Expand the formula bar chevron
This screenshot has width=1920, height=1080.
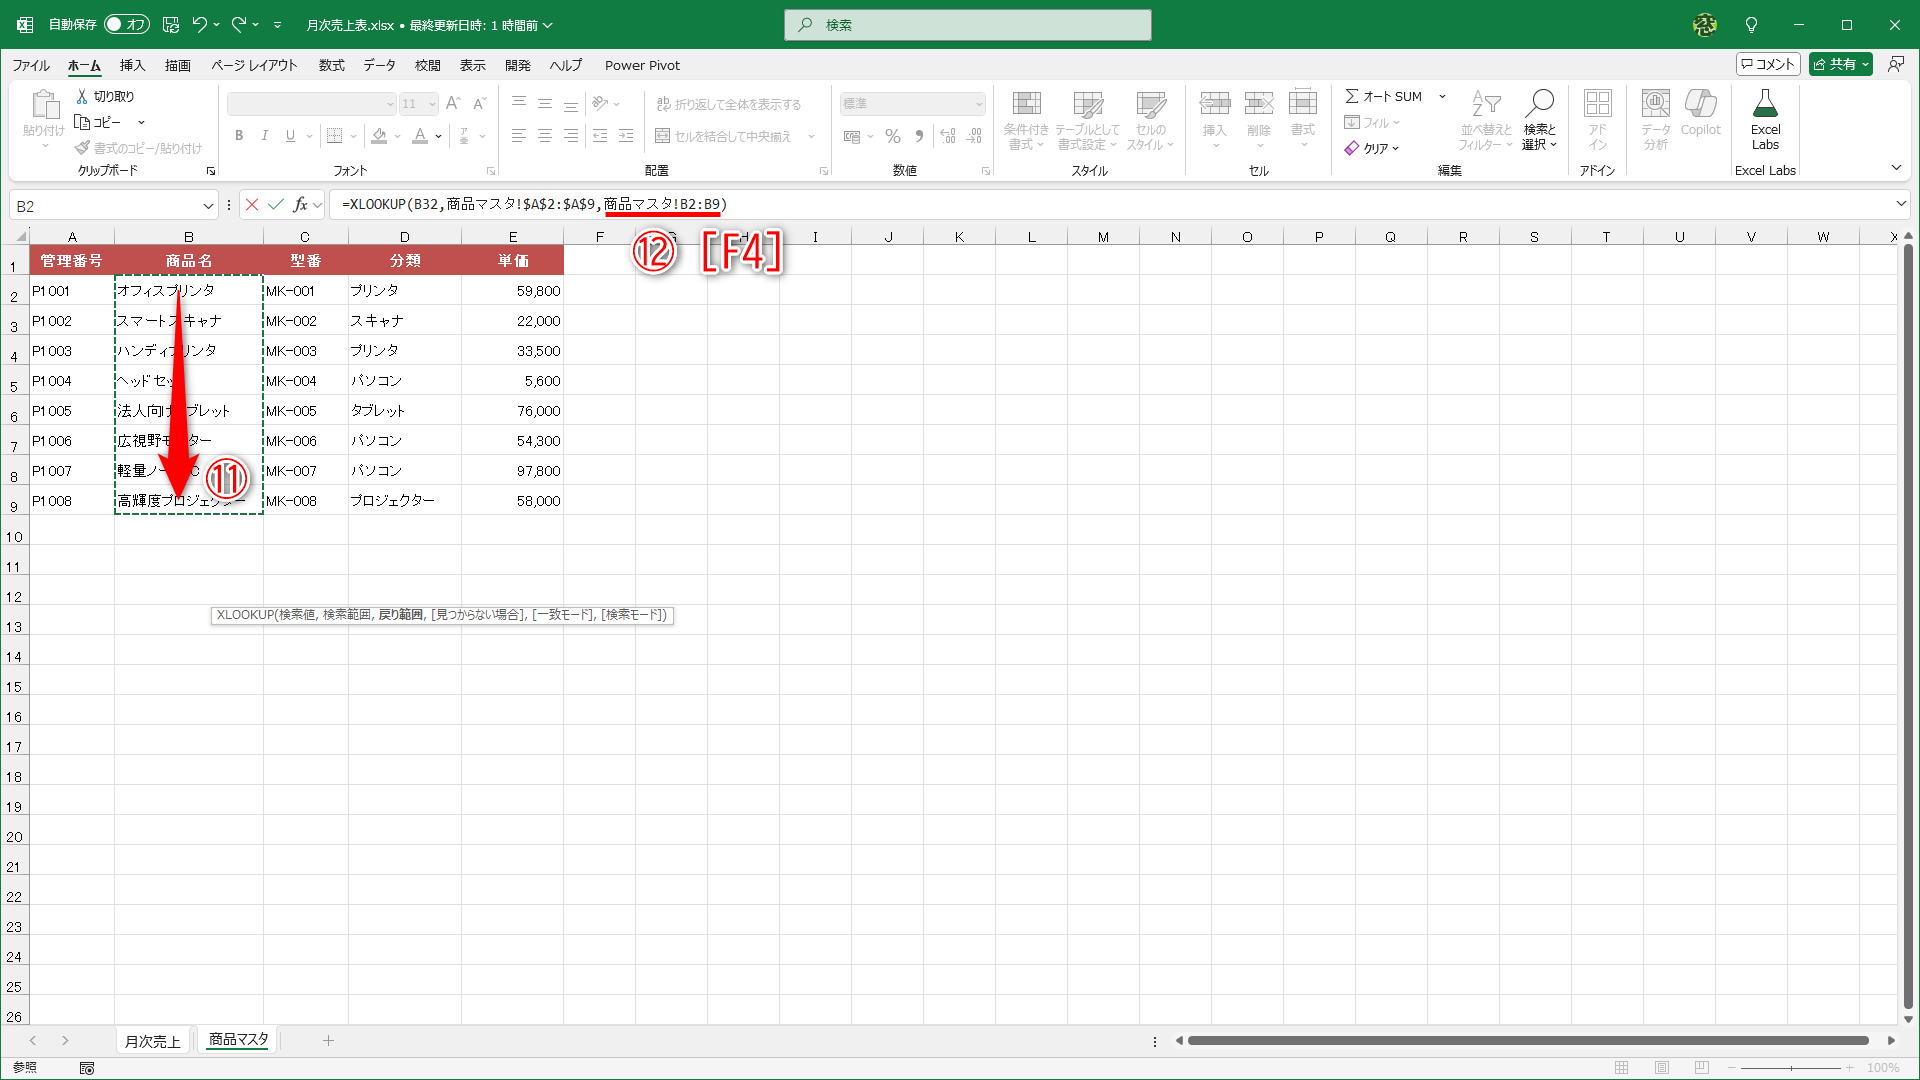pos(1900,204)
